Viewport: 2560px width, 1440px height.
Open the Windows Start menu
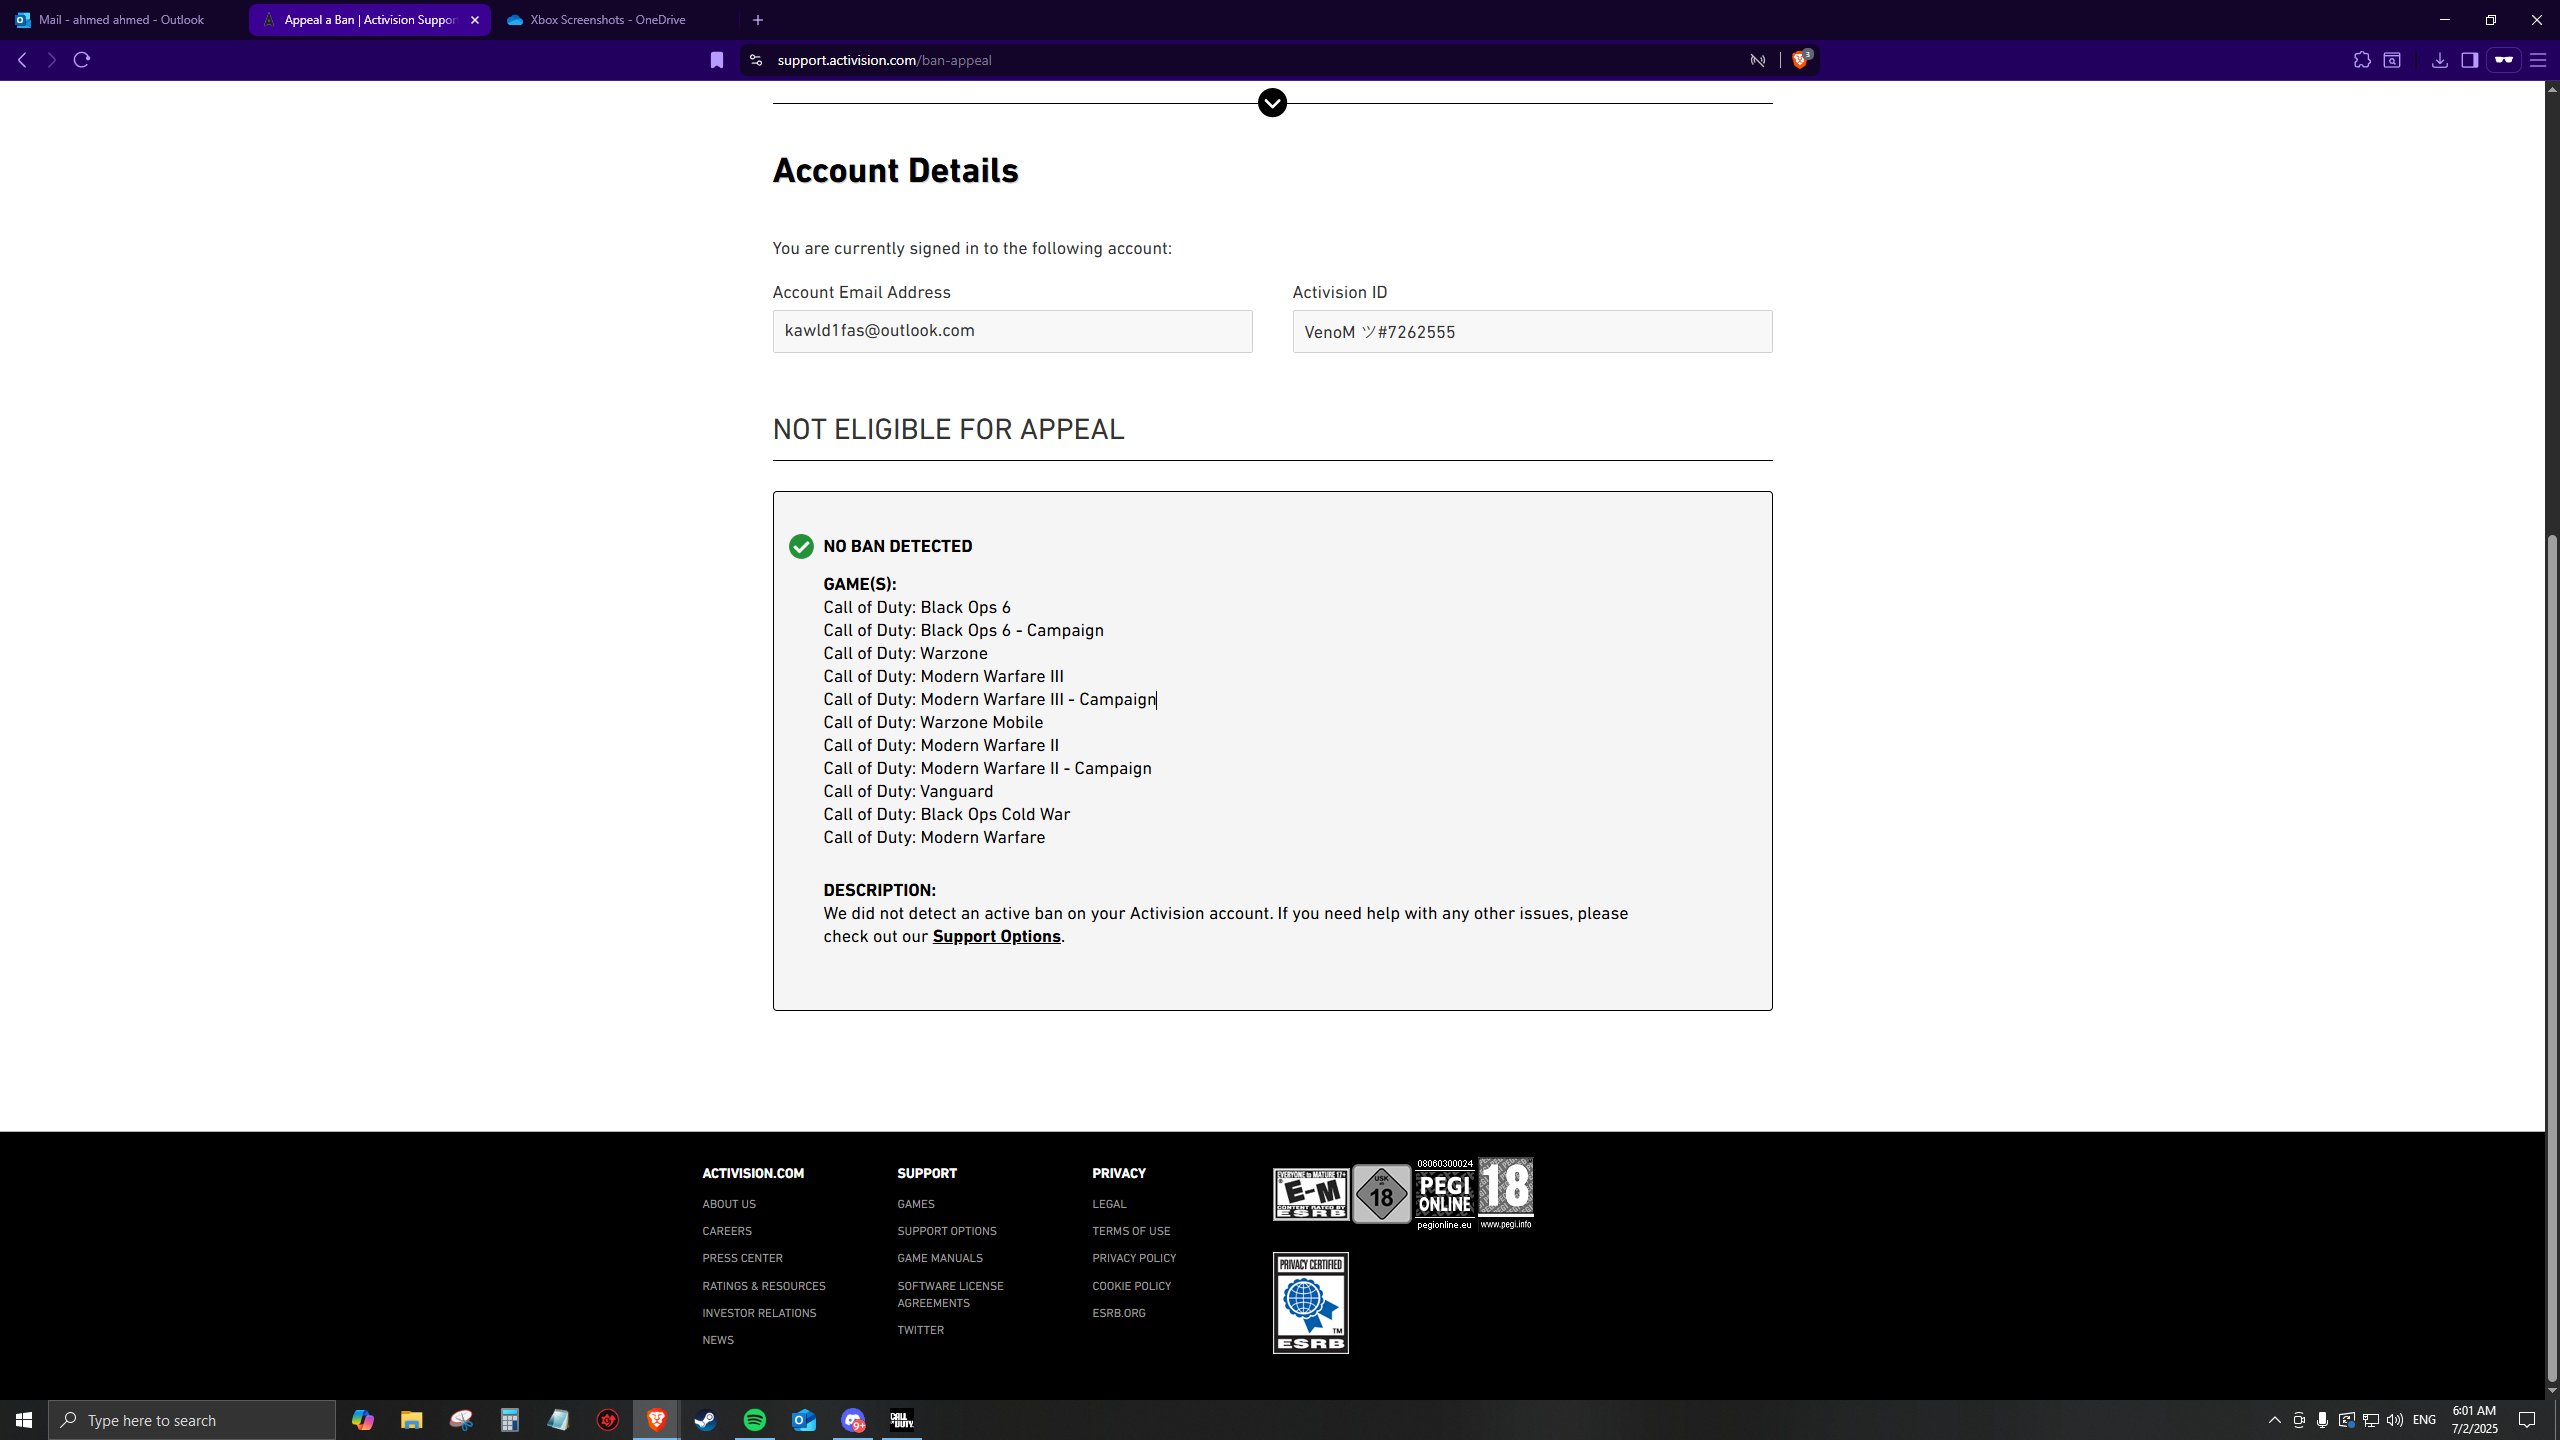coord(24,1420)
